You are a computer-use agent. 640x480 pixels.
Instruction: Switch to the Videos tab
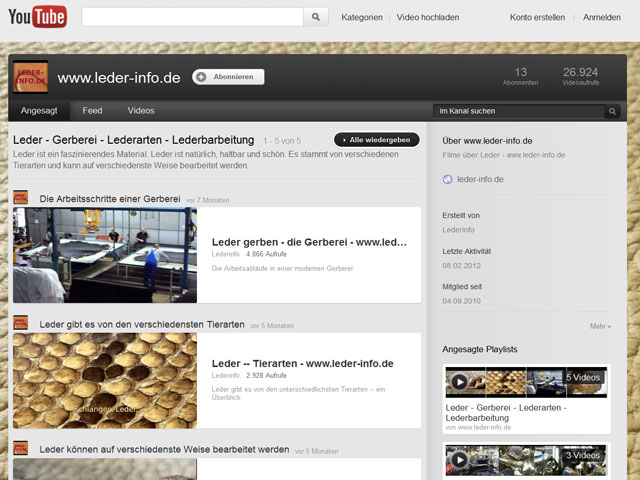141,111
